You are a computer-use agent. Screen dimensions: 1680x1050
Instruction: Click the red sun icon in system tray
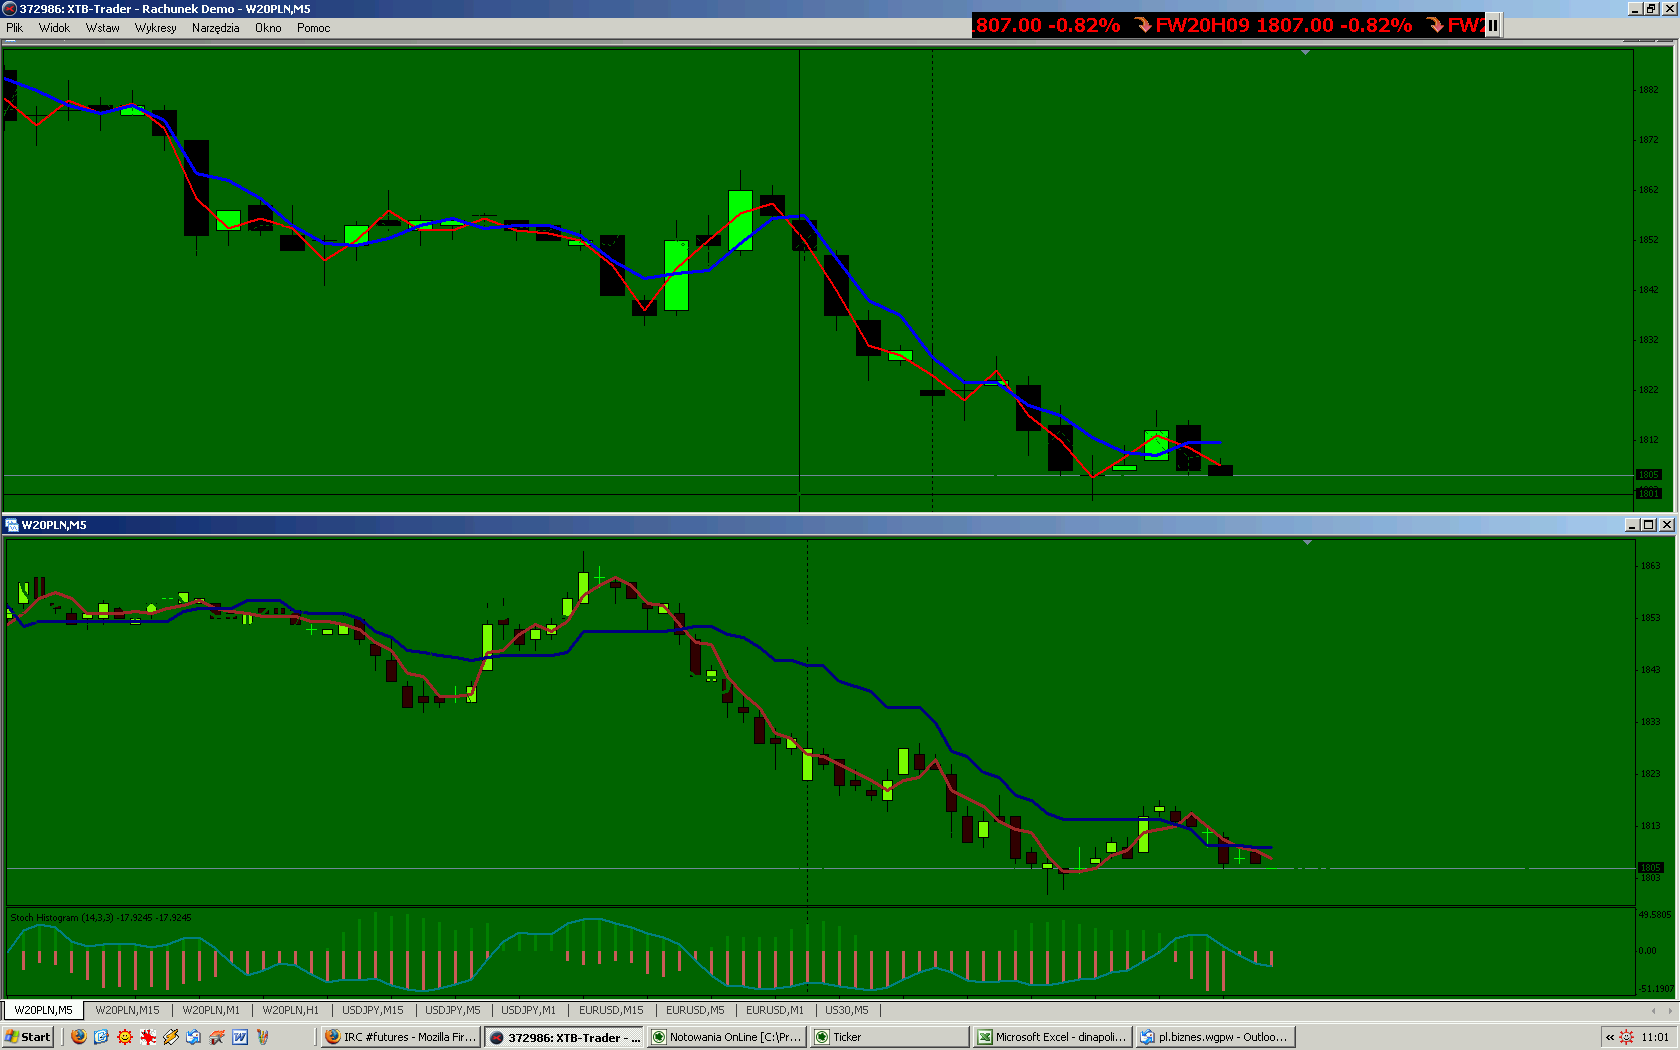pos(1627,1037)
